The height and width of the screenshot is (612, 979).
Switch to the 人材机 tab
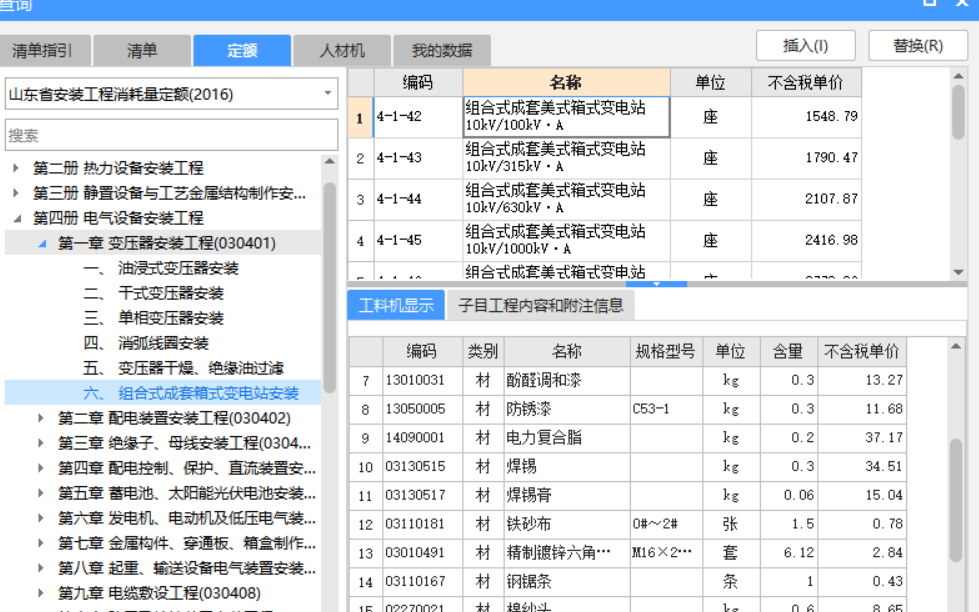342,51
